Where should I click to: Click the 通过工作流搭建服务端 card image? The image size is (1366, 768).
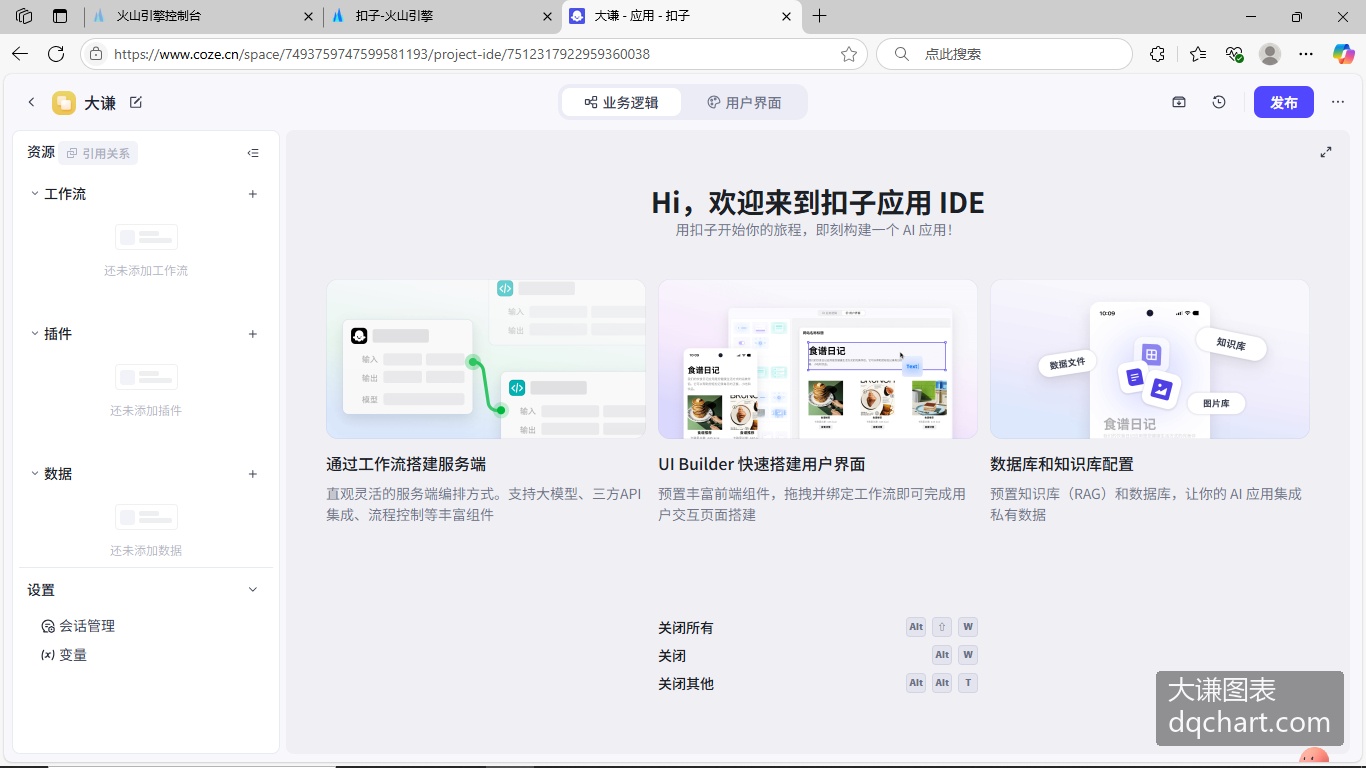pos(486,359)
